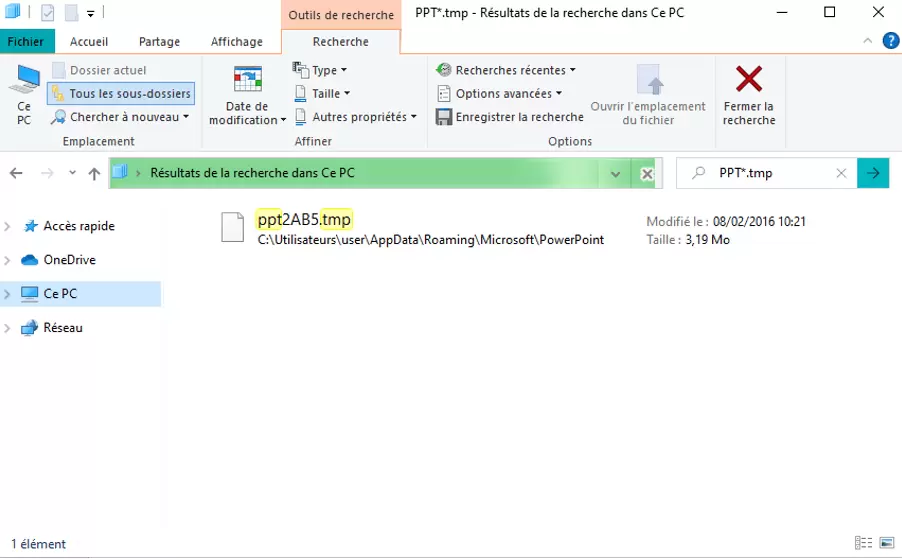
Task: Click the back arrow navigation button
Action: click(x=16, y=173)
